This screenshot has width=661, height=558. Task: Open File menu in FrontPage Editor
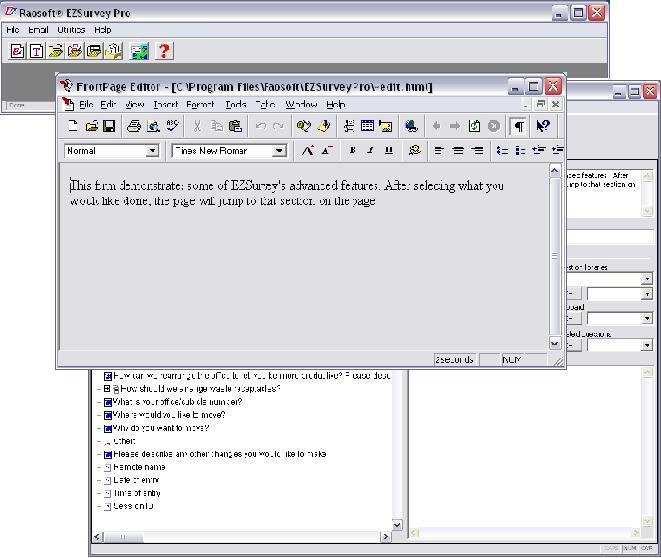click(x=86, y=104)
